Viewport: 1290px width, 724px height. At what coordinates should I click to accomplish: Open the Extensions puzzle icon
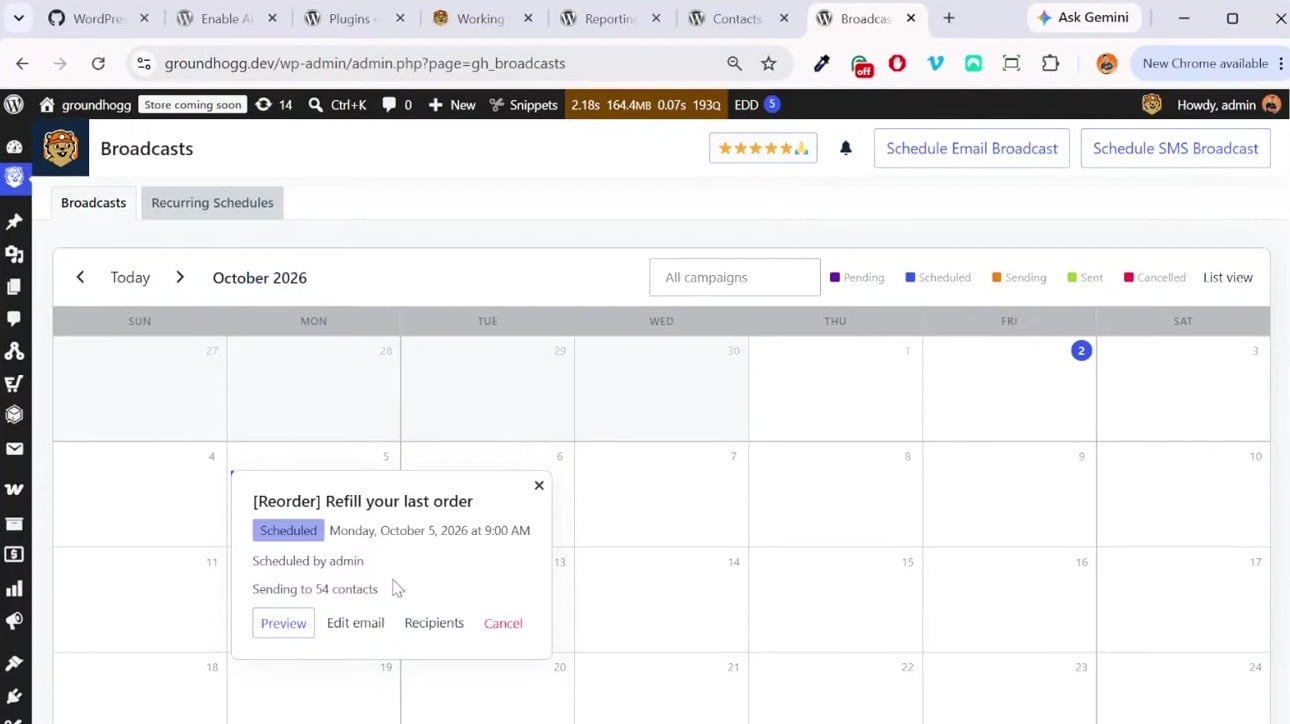pos(1050,63)
